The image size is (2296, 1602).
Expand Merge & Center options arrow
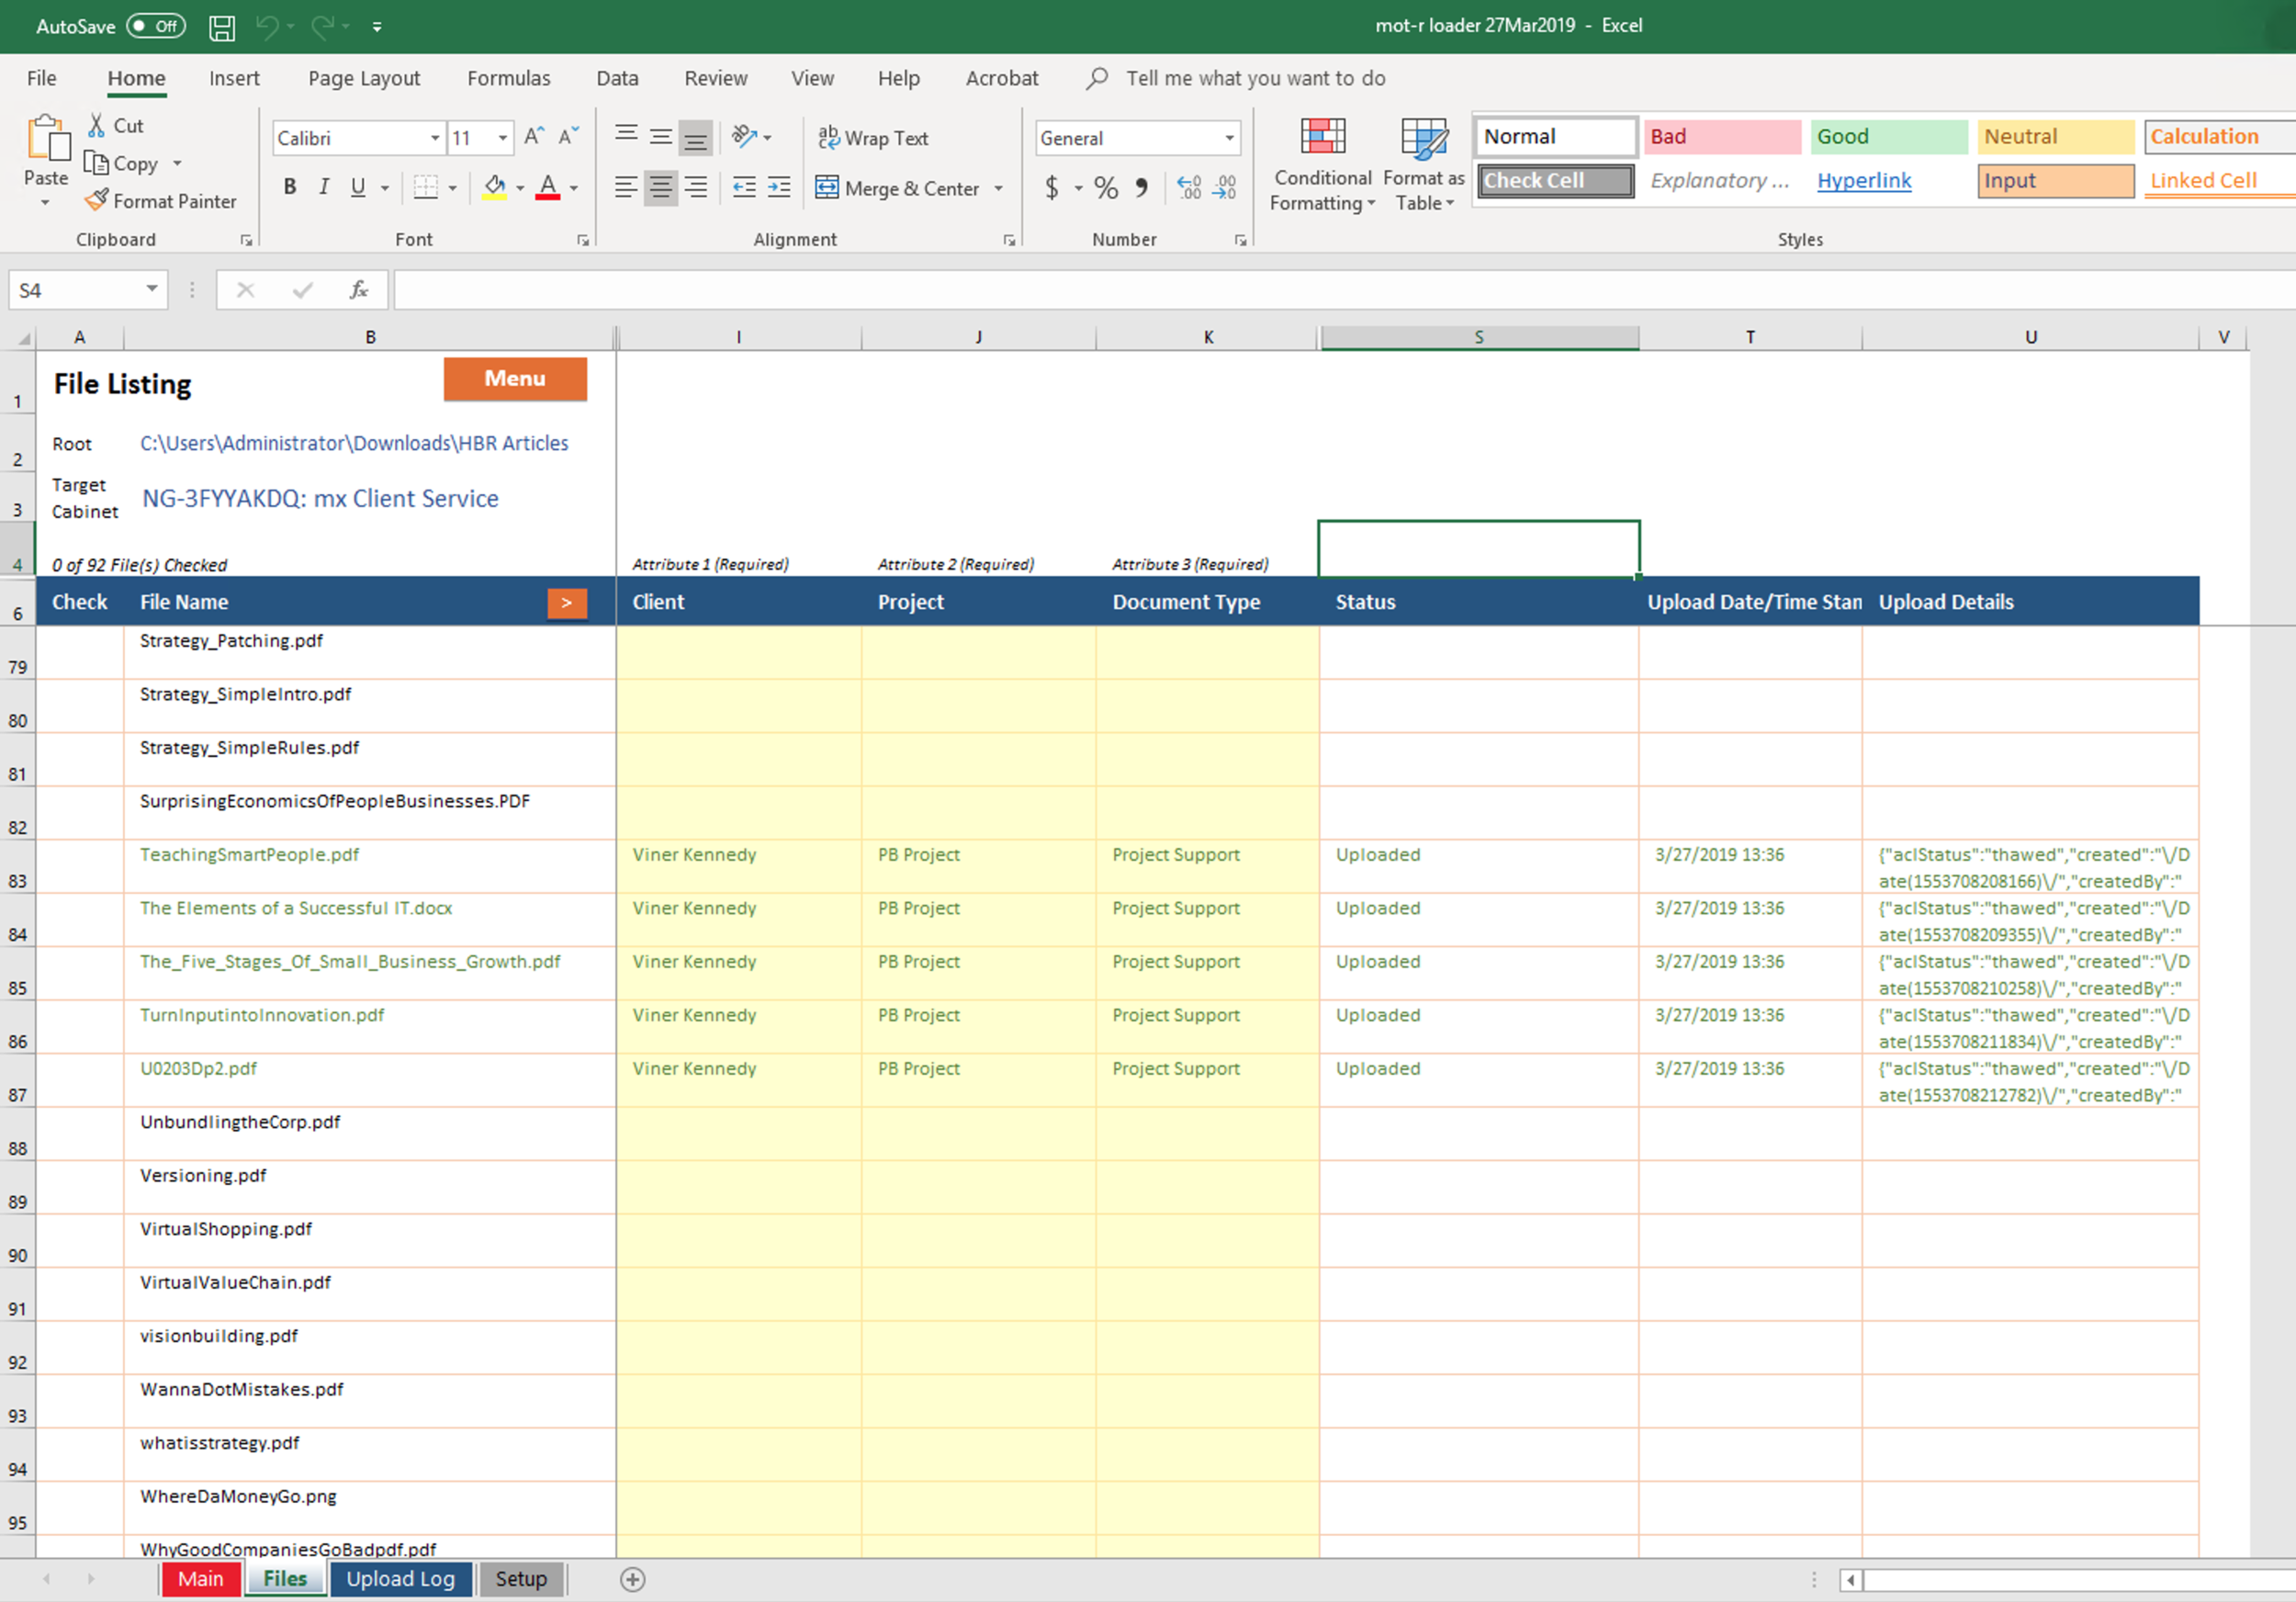pyautogui.click(x=998, y=188)
